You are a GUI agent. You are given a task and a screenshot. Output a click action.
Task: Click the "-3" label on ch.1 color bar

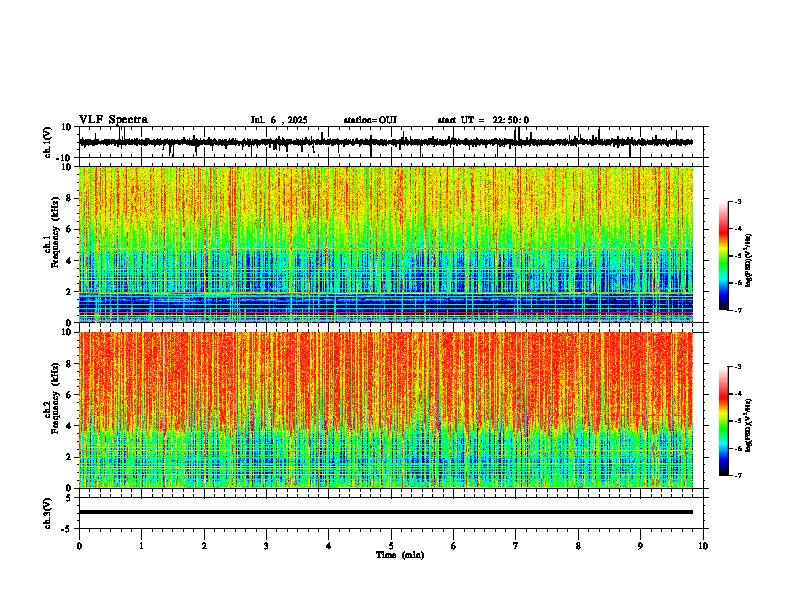point(738,202)
